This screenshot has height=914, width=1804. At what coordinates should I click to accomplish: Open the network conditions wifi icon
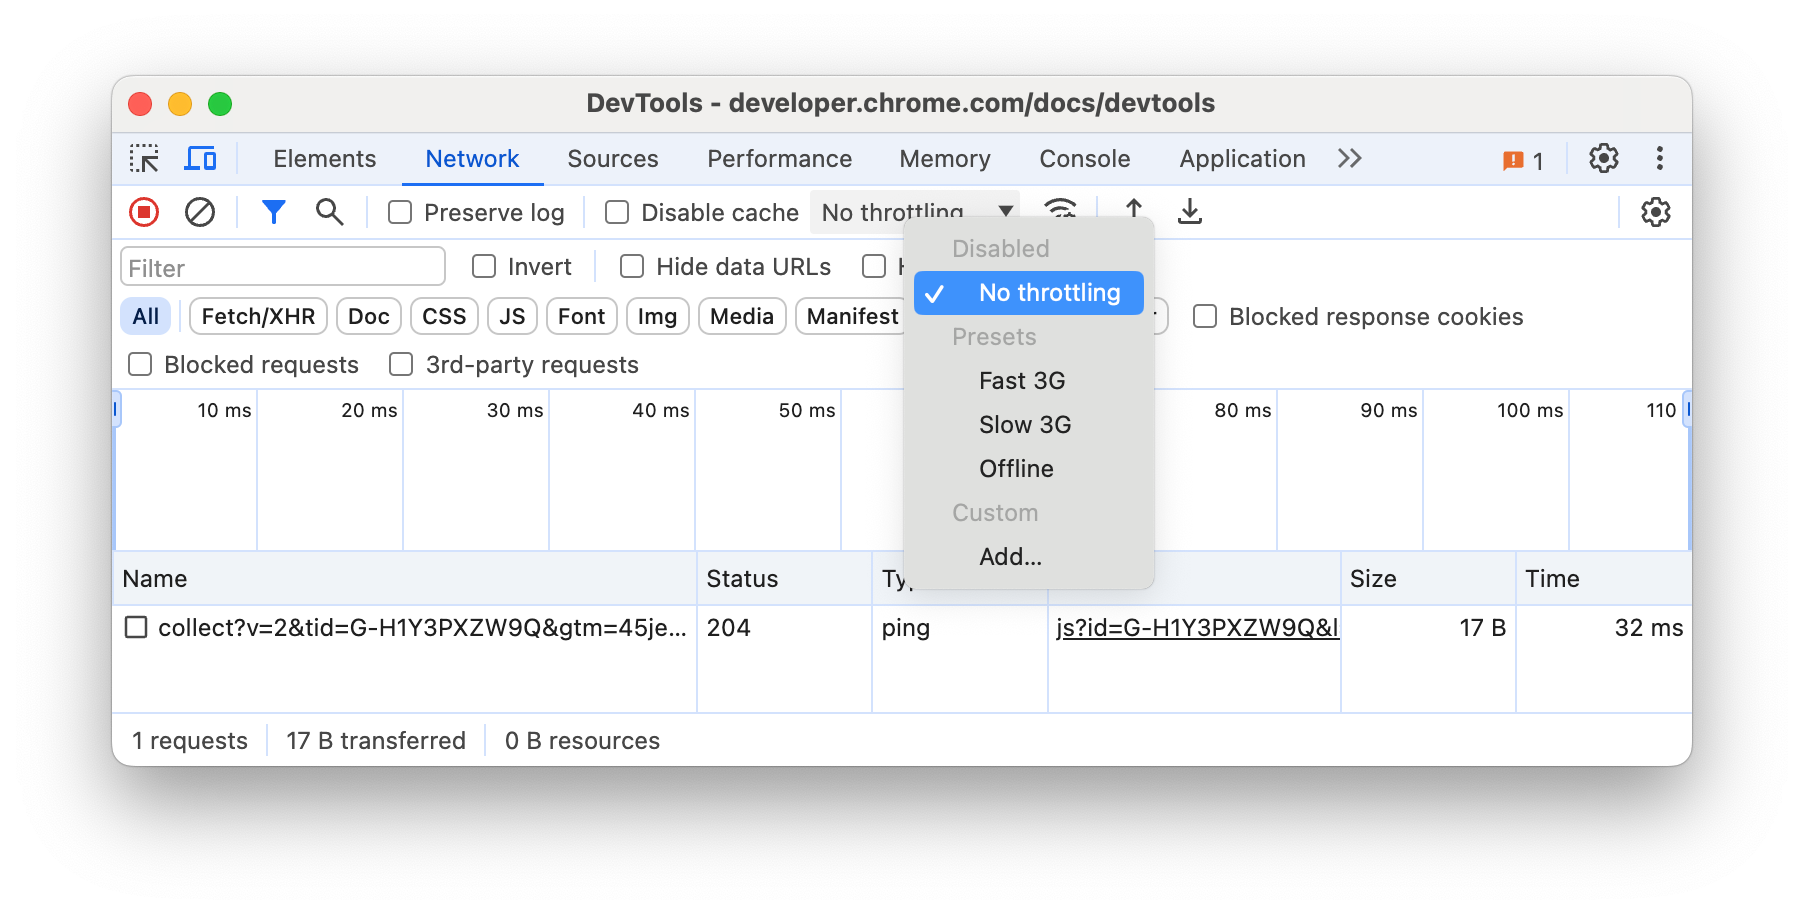[1060, 212]
